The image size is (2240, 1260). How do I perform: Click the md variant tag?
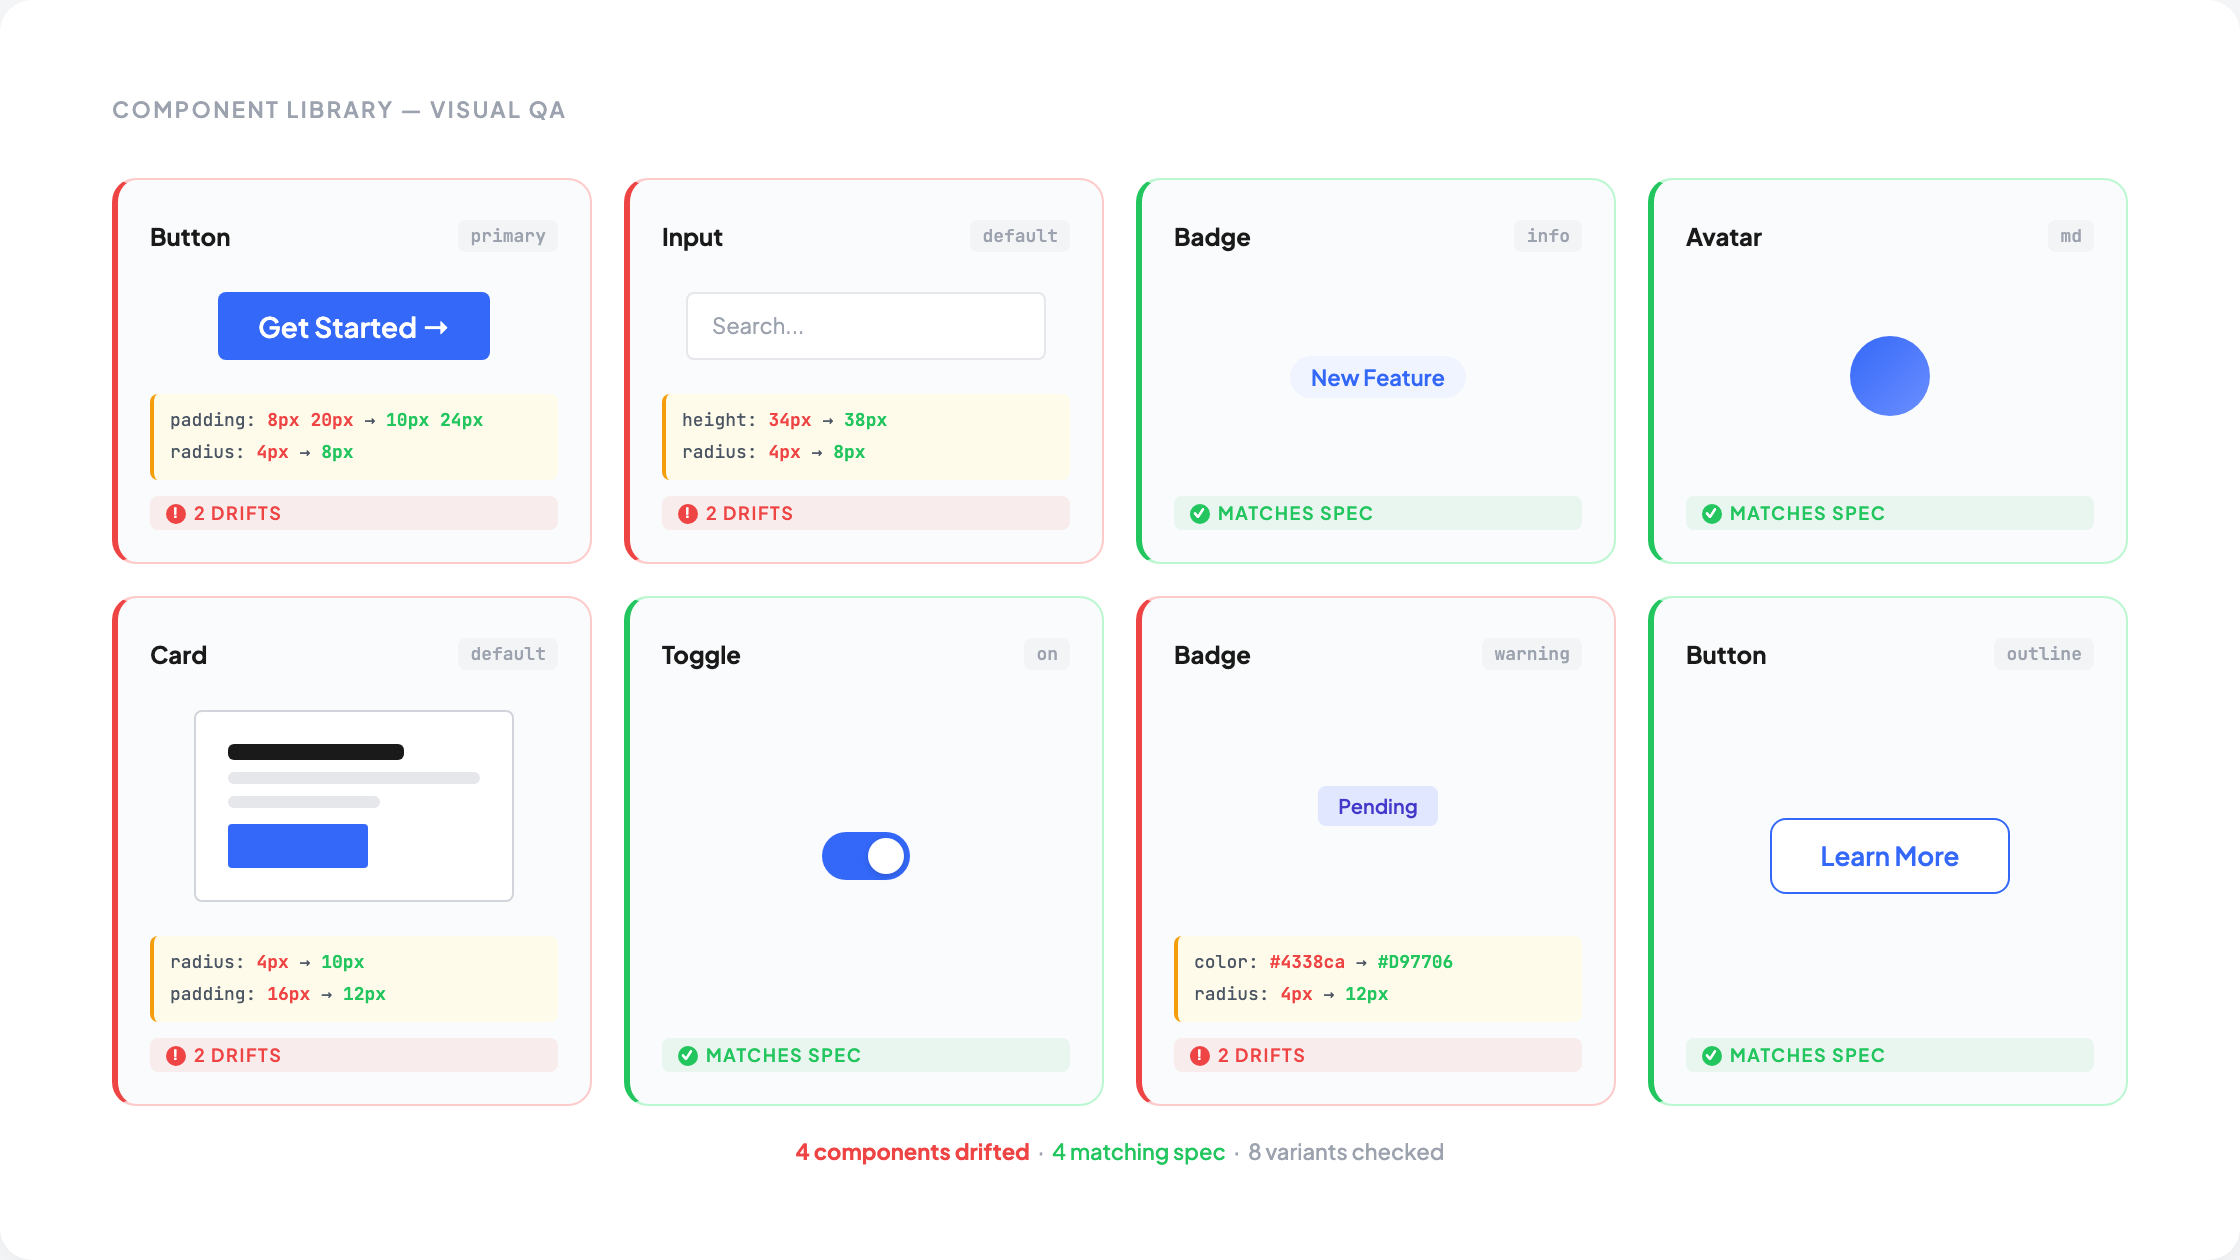2071,236
